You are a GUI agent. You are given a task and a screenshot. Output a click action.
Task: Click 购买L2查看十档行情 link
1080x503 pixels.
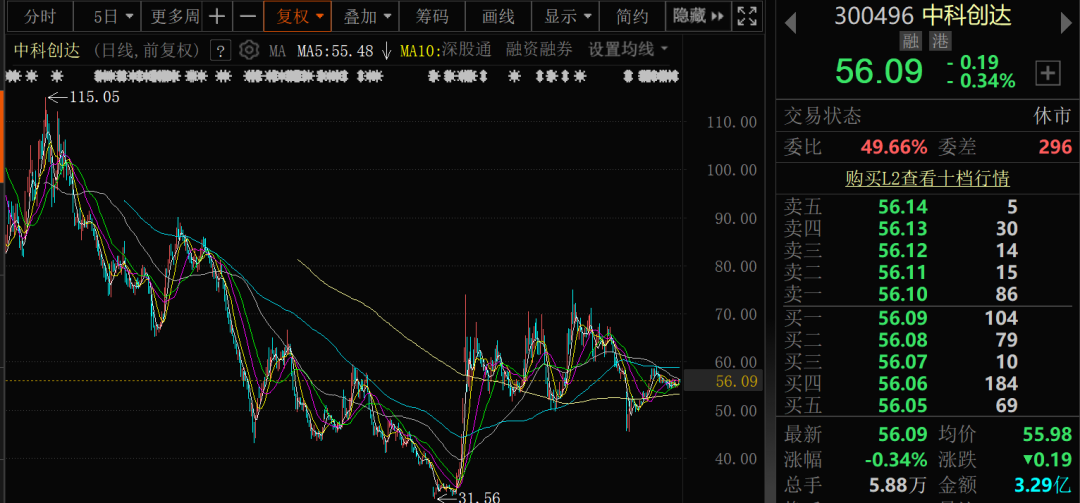pyautogui.click(x=926, y=179)
